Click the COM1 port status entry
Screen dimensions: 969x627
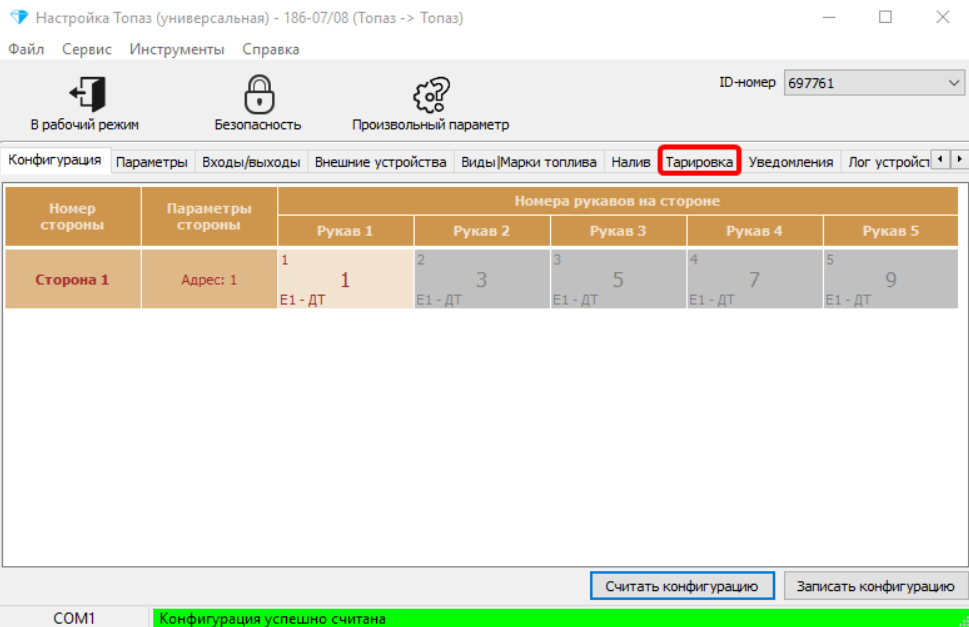click(x=74, y=618)
